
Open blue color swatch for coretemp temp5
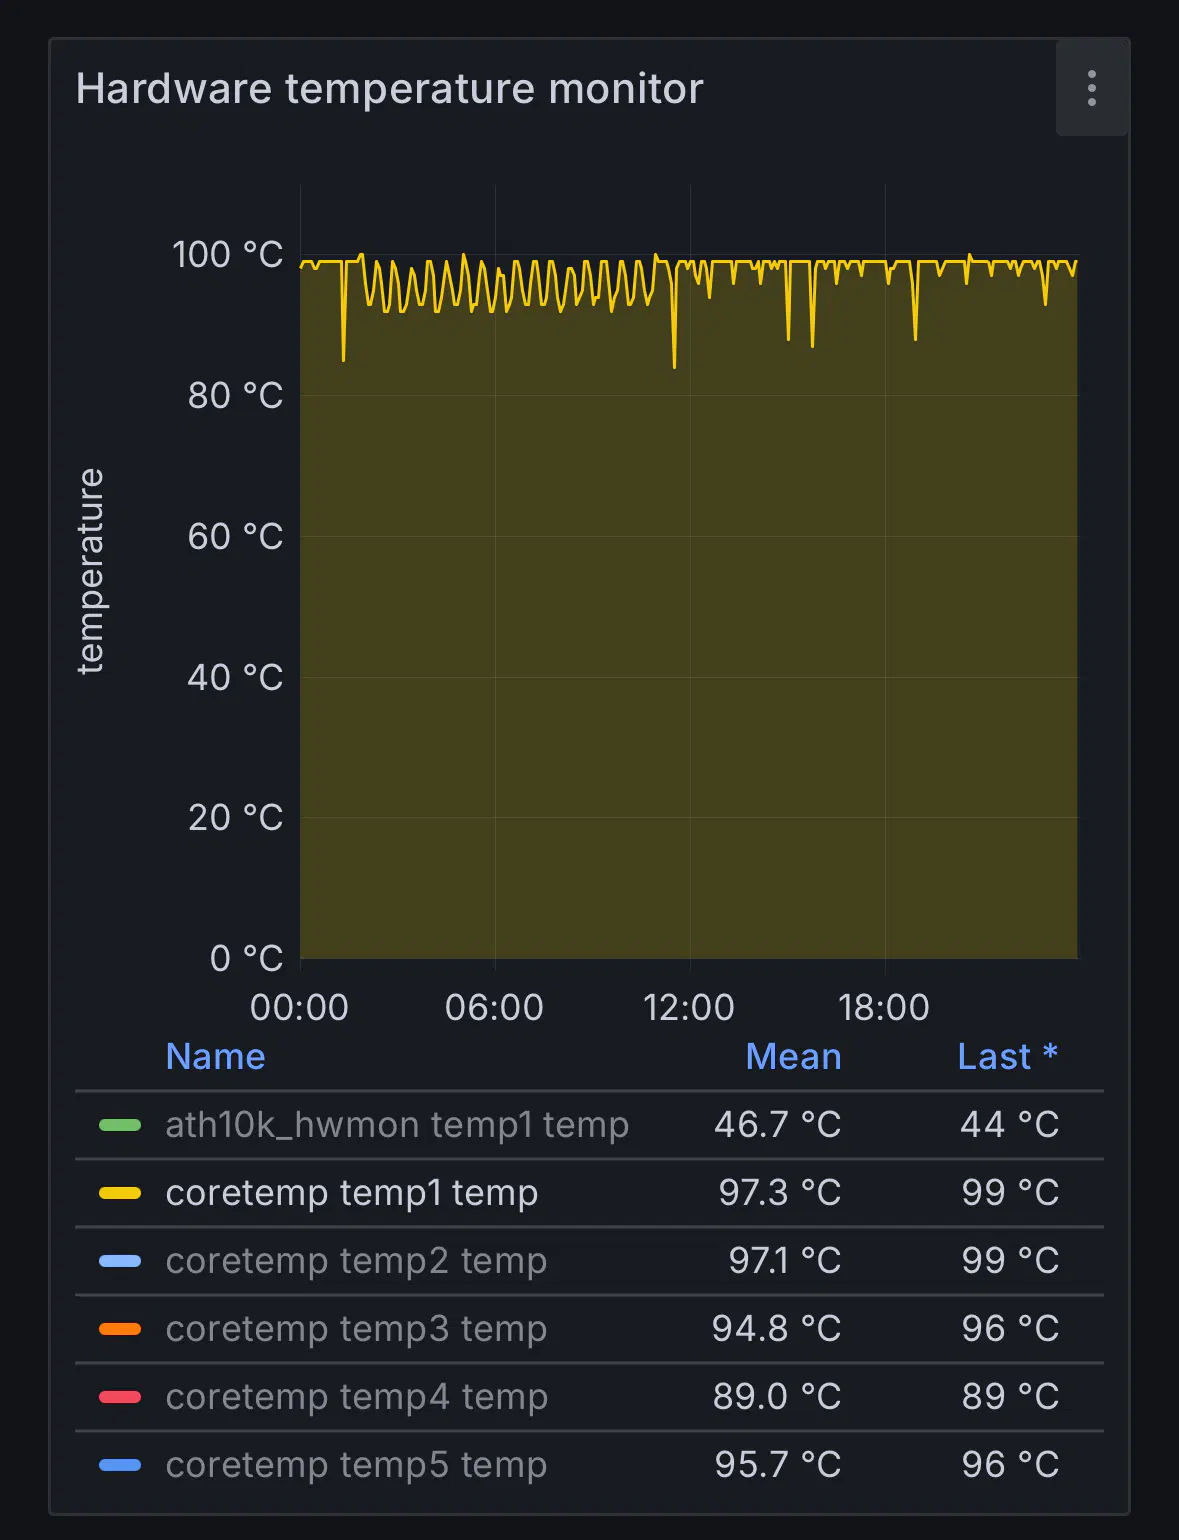120,1465
